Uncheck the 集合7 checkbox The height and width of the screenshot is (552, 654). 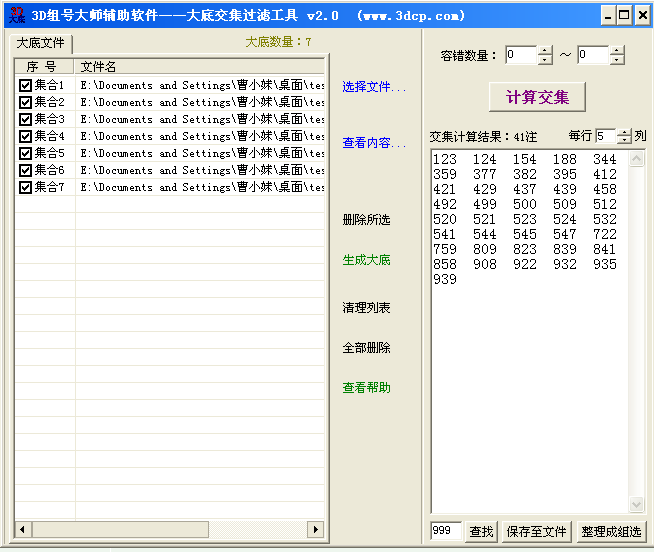point(26,187)
